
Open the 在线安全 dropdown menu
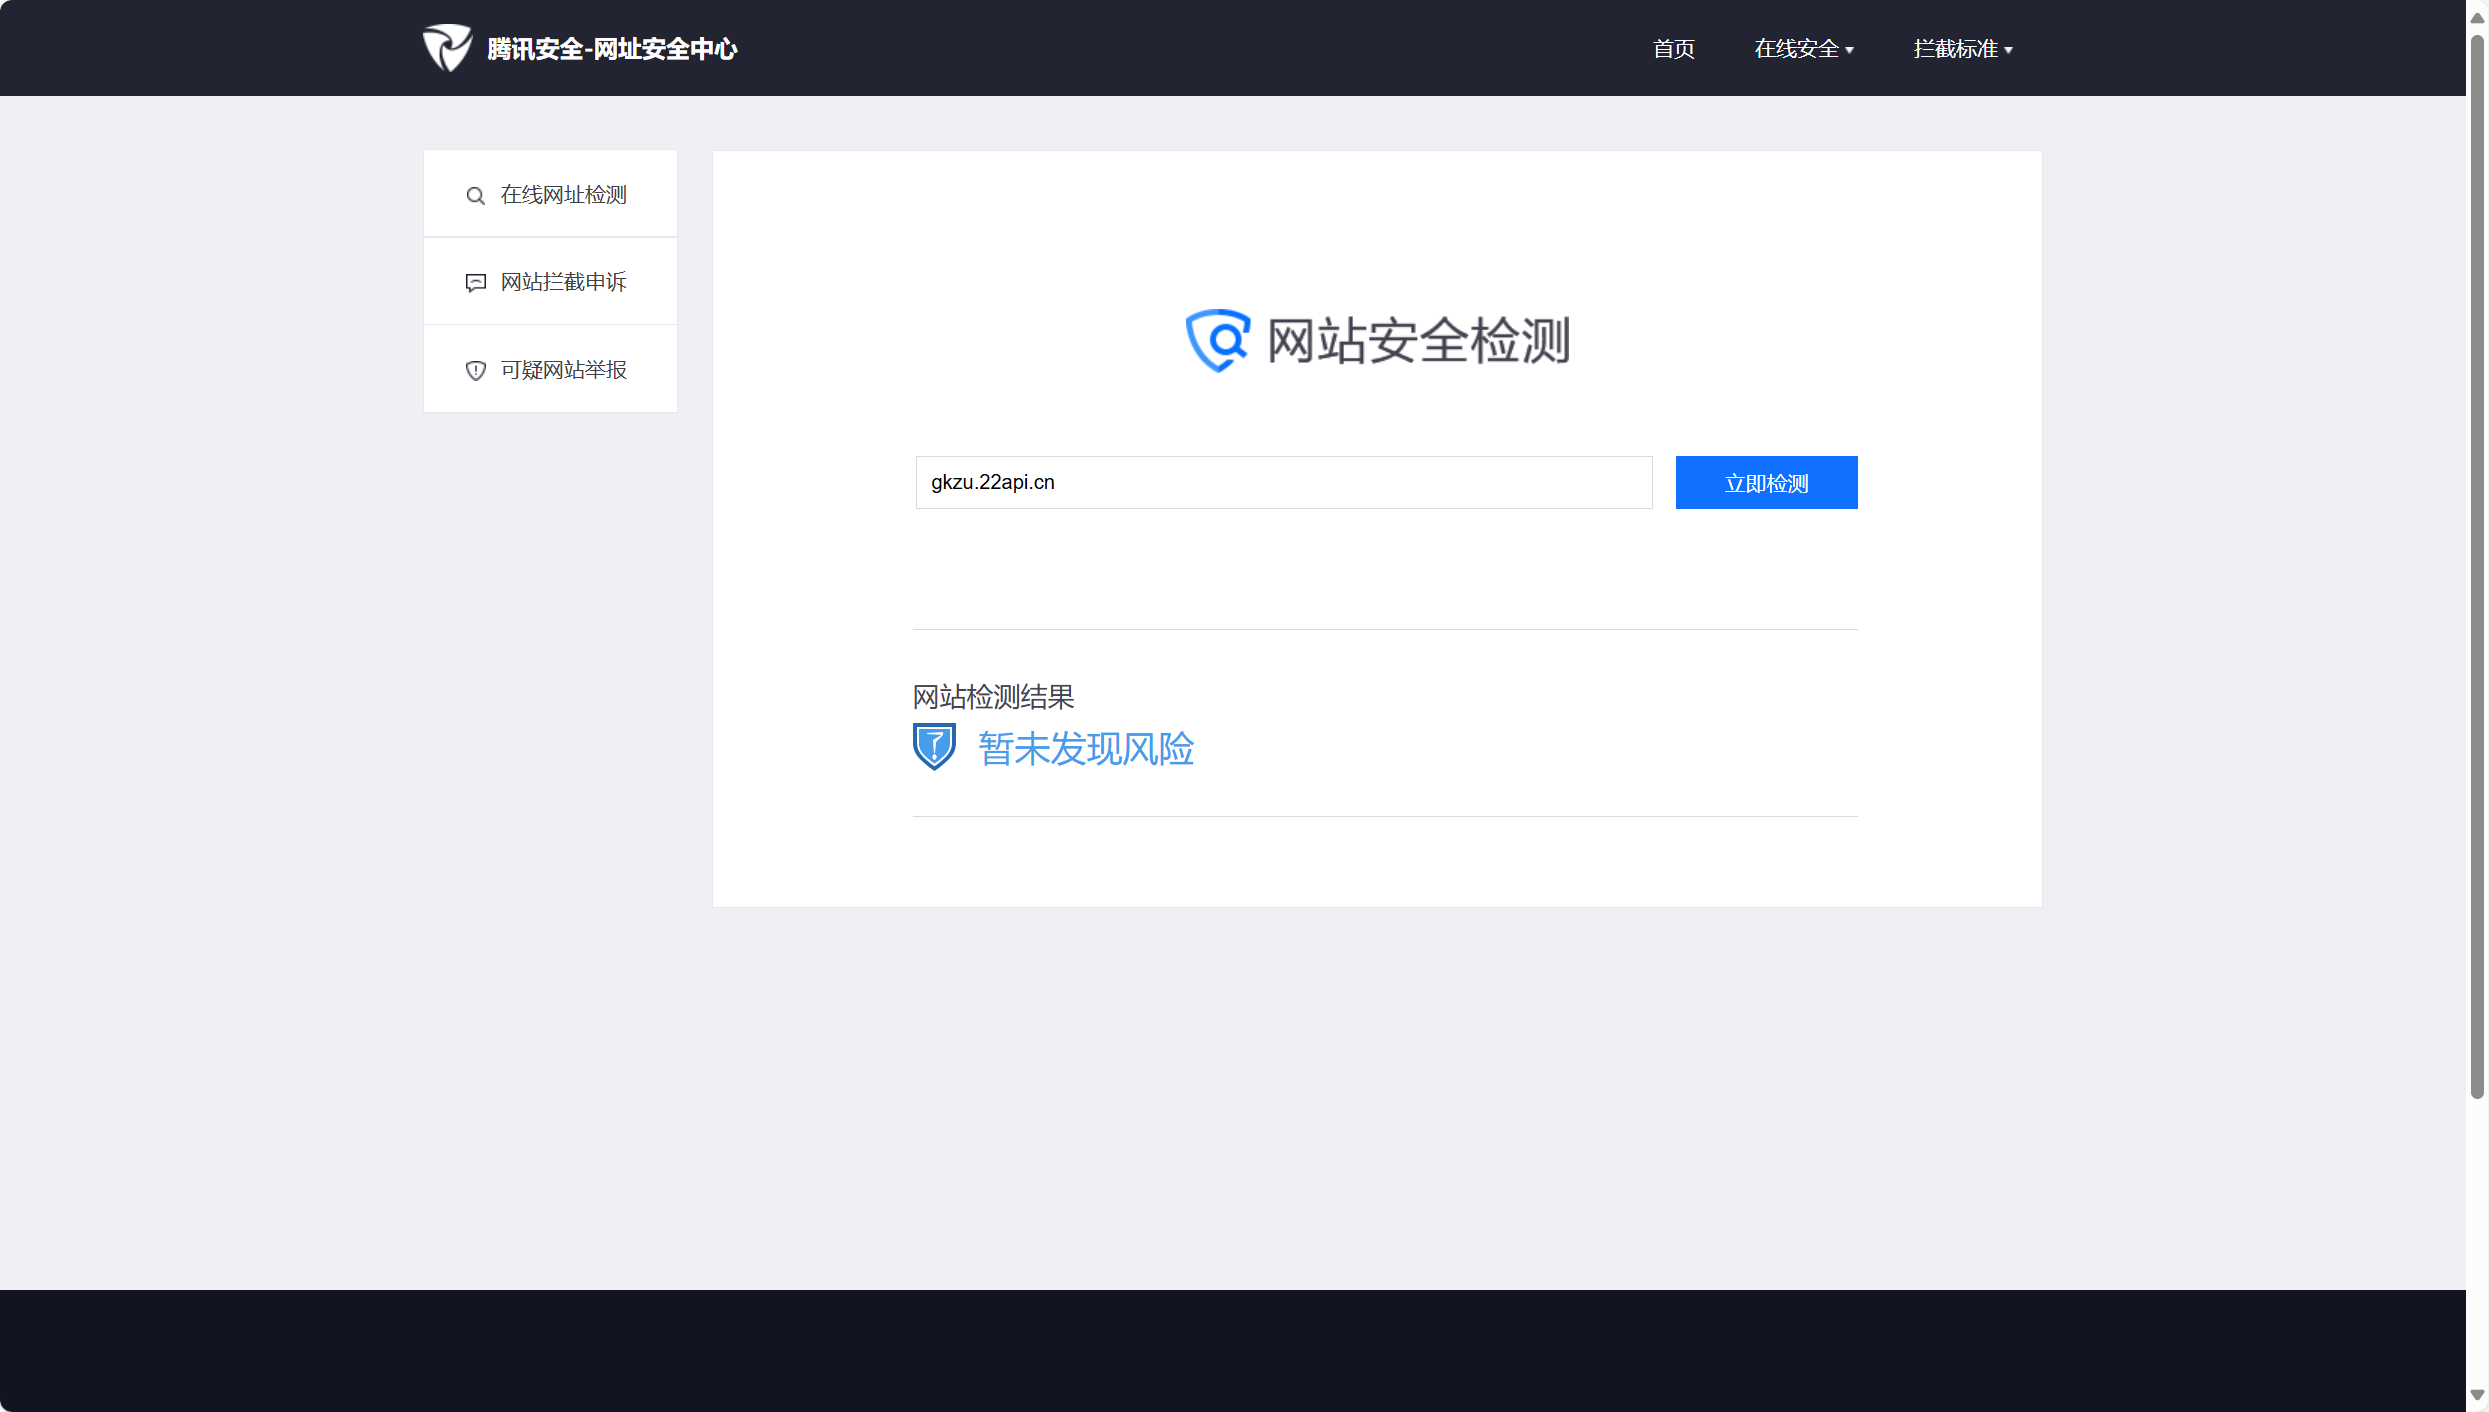click(1796, 49)
